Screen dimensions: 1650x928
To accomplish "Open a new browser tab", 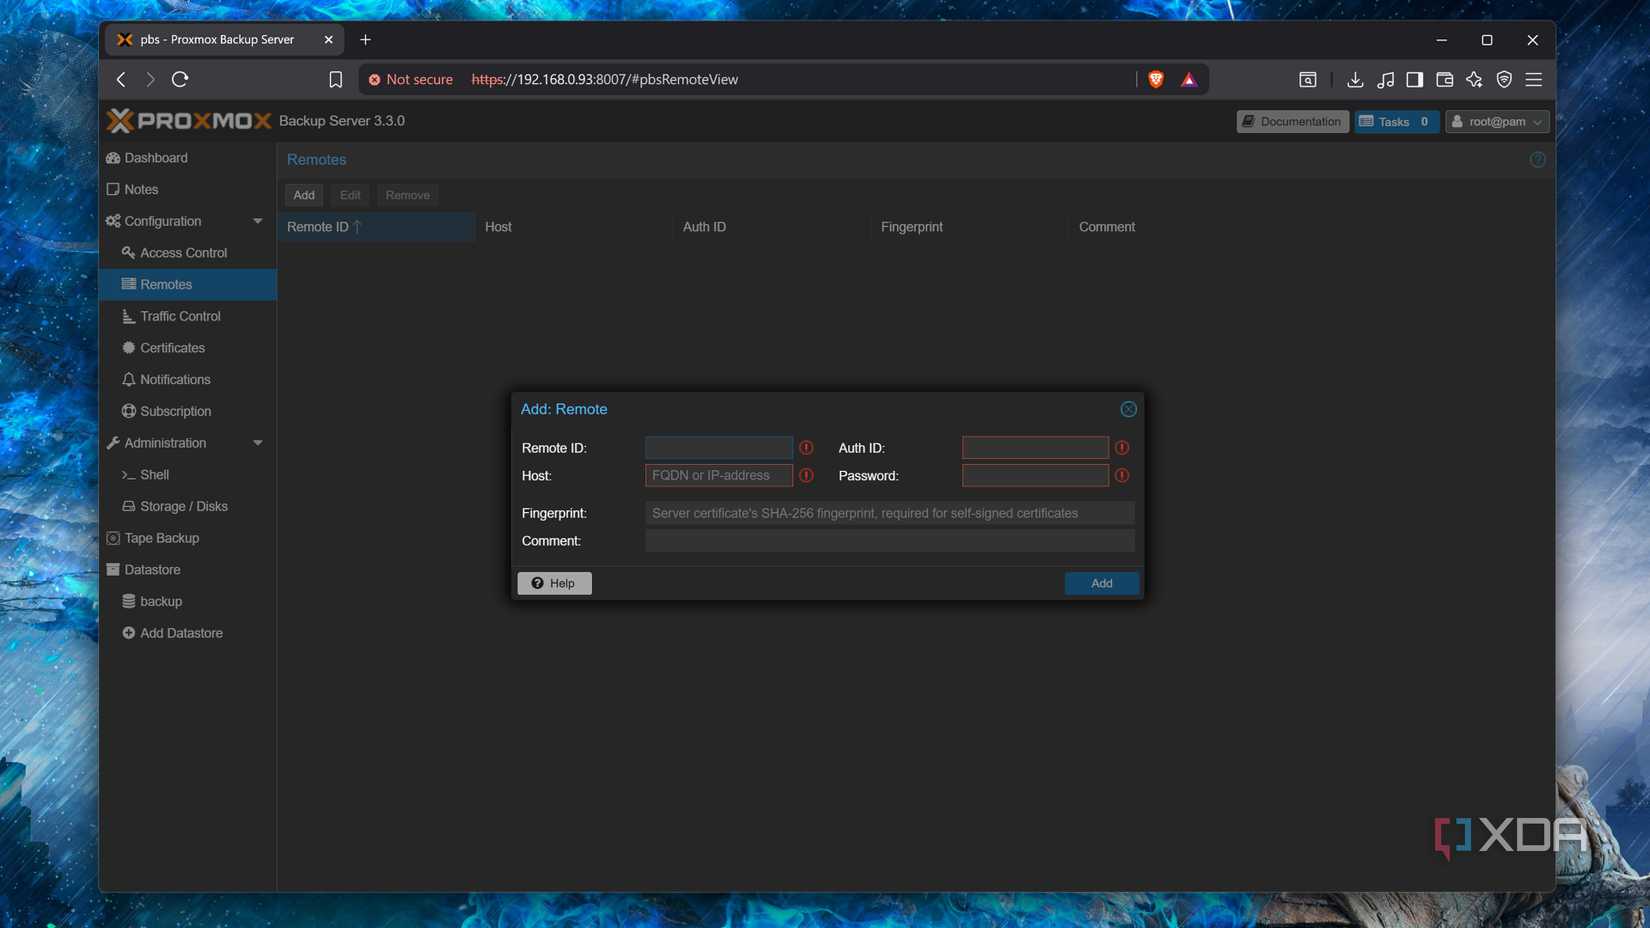I will click(x=365, y=40).
